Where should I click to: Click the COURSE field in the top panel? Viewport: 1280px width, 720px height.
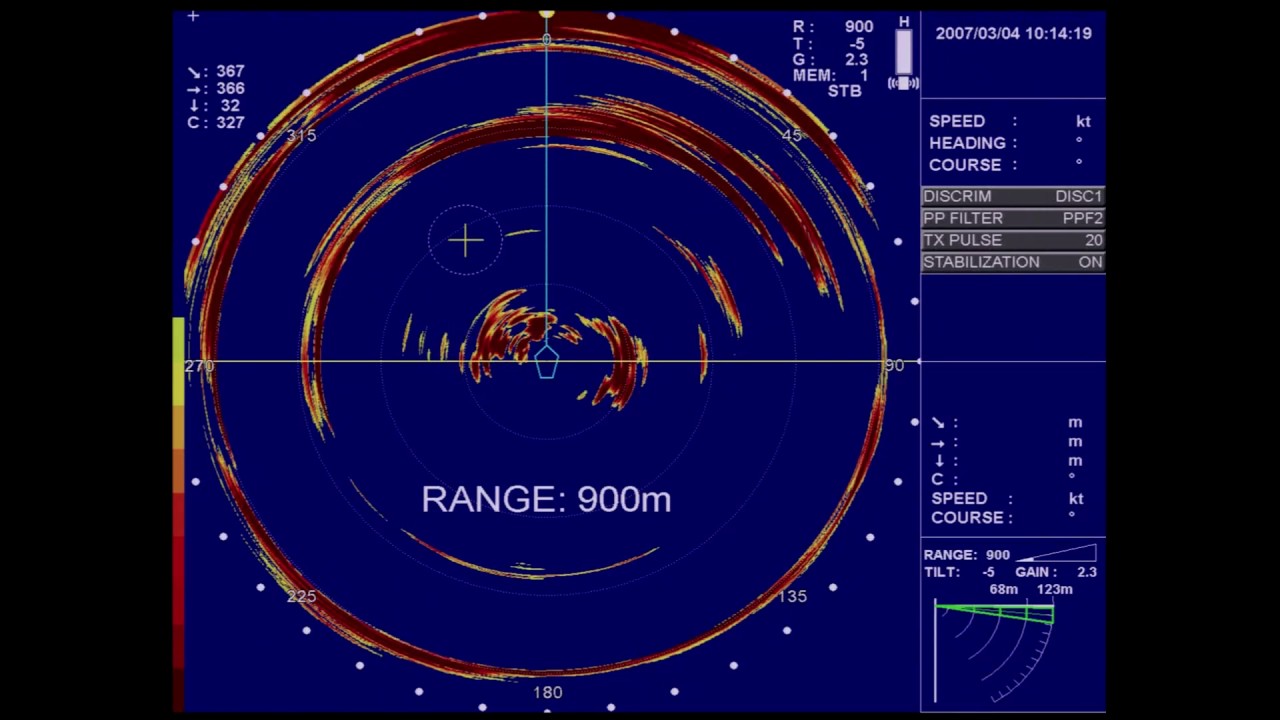1006,165
